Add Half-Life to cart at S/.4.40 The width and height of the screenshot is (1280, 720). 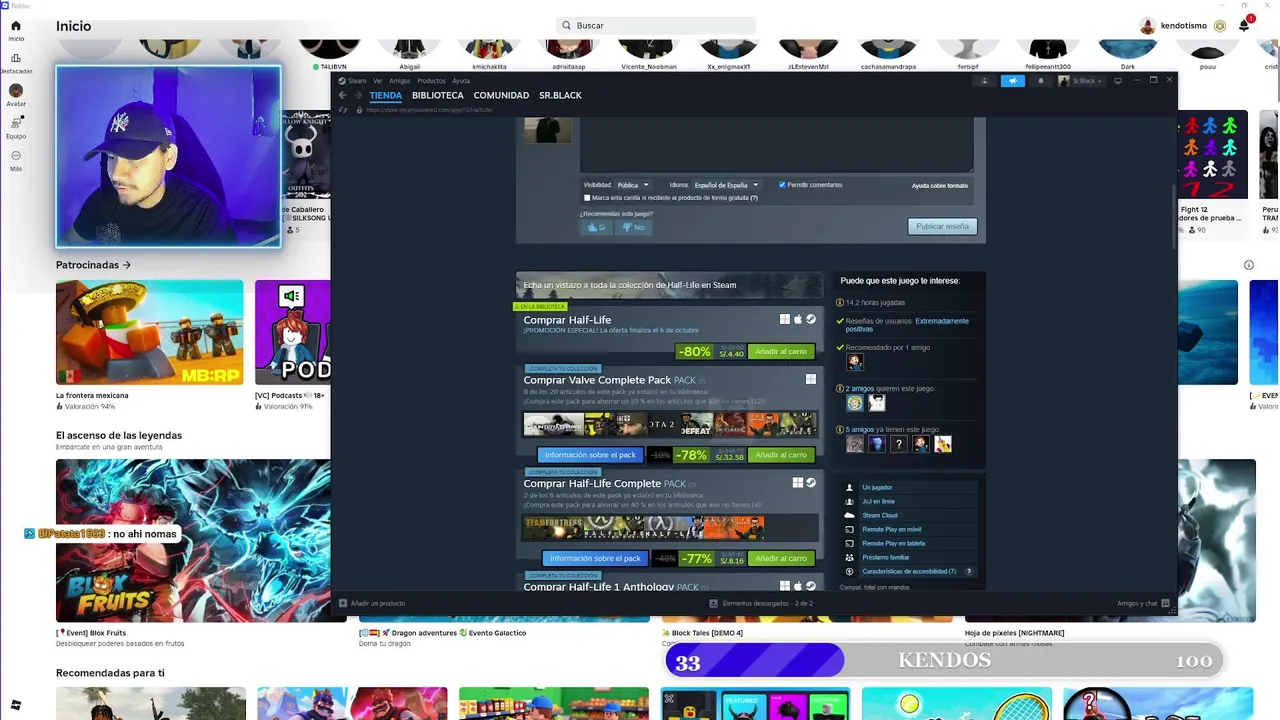(x=781, y=352)
